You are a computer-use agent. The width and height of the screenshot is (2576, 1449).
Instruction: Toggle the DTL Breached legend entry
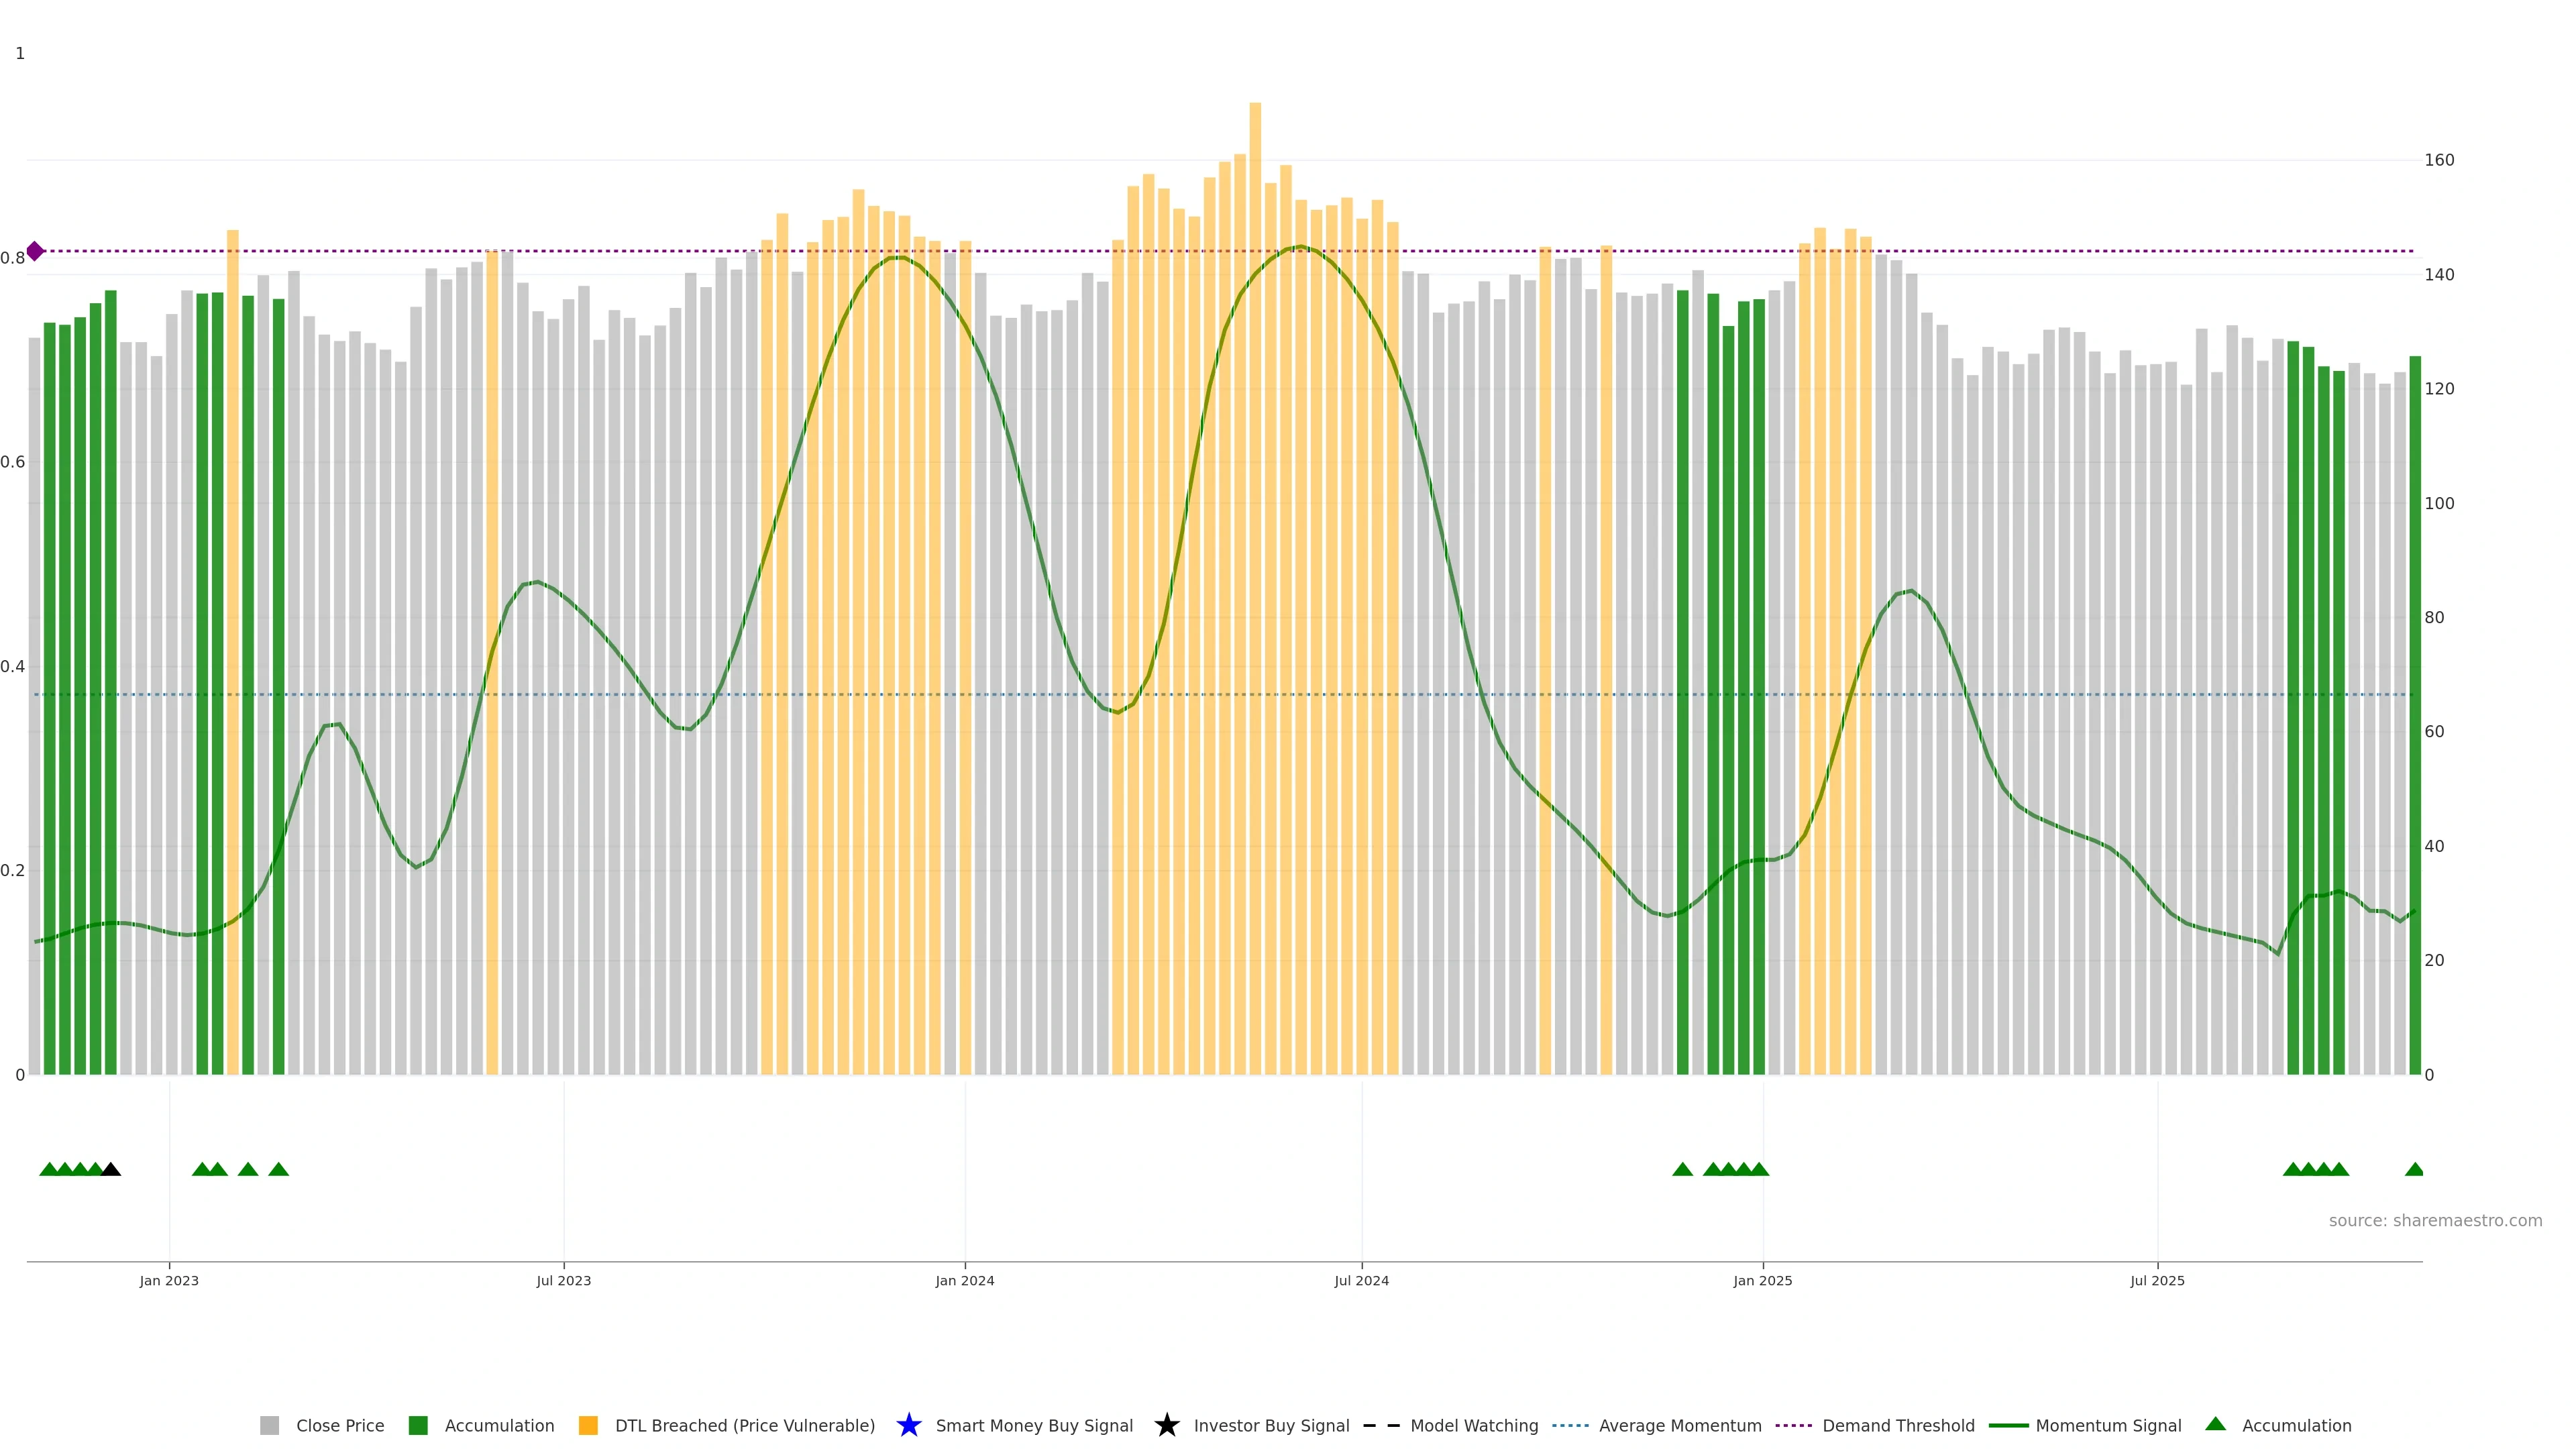(744, 1425)
